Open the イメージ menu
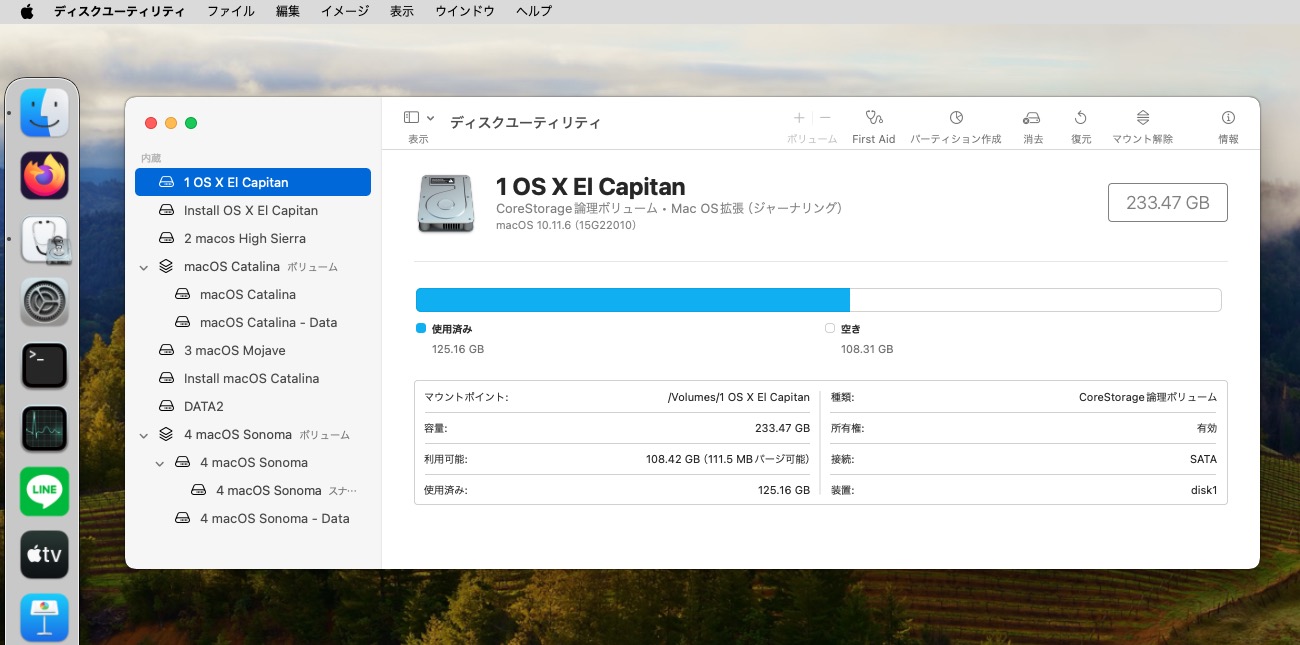 tap(344, 11)
